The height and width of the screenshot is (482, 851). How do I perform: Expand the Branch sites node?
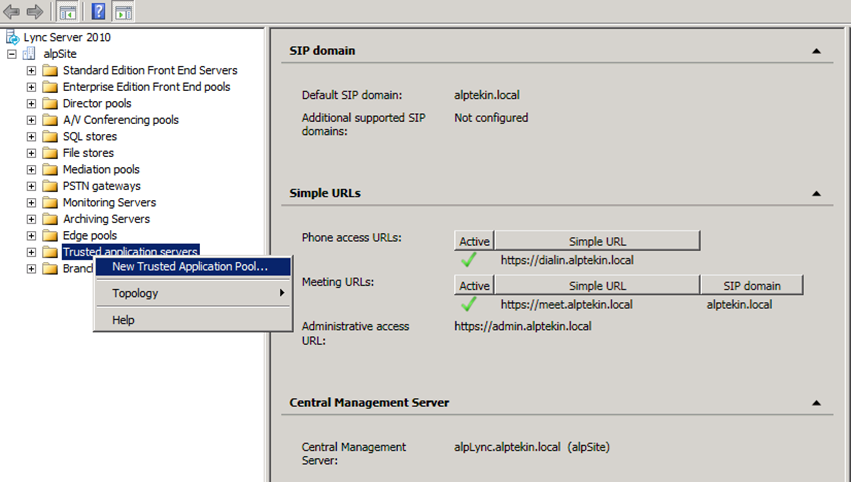pos(31,269)
